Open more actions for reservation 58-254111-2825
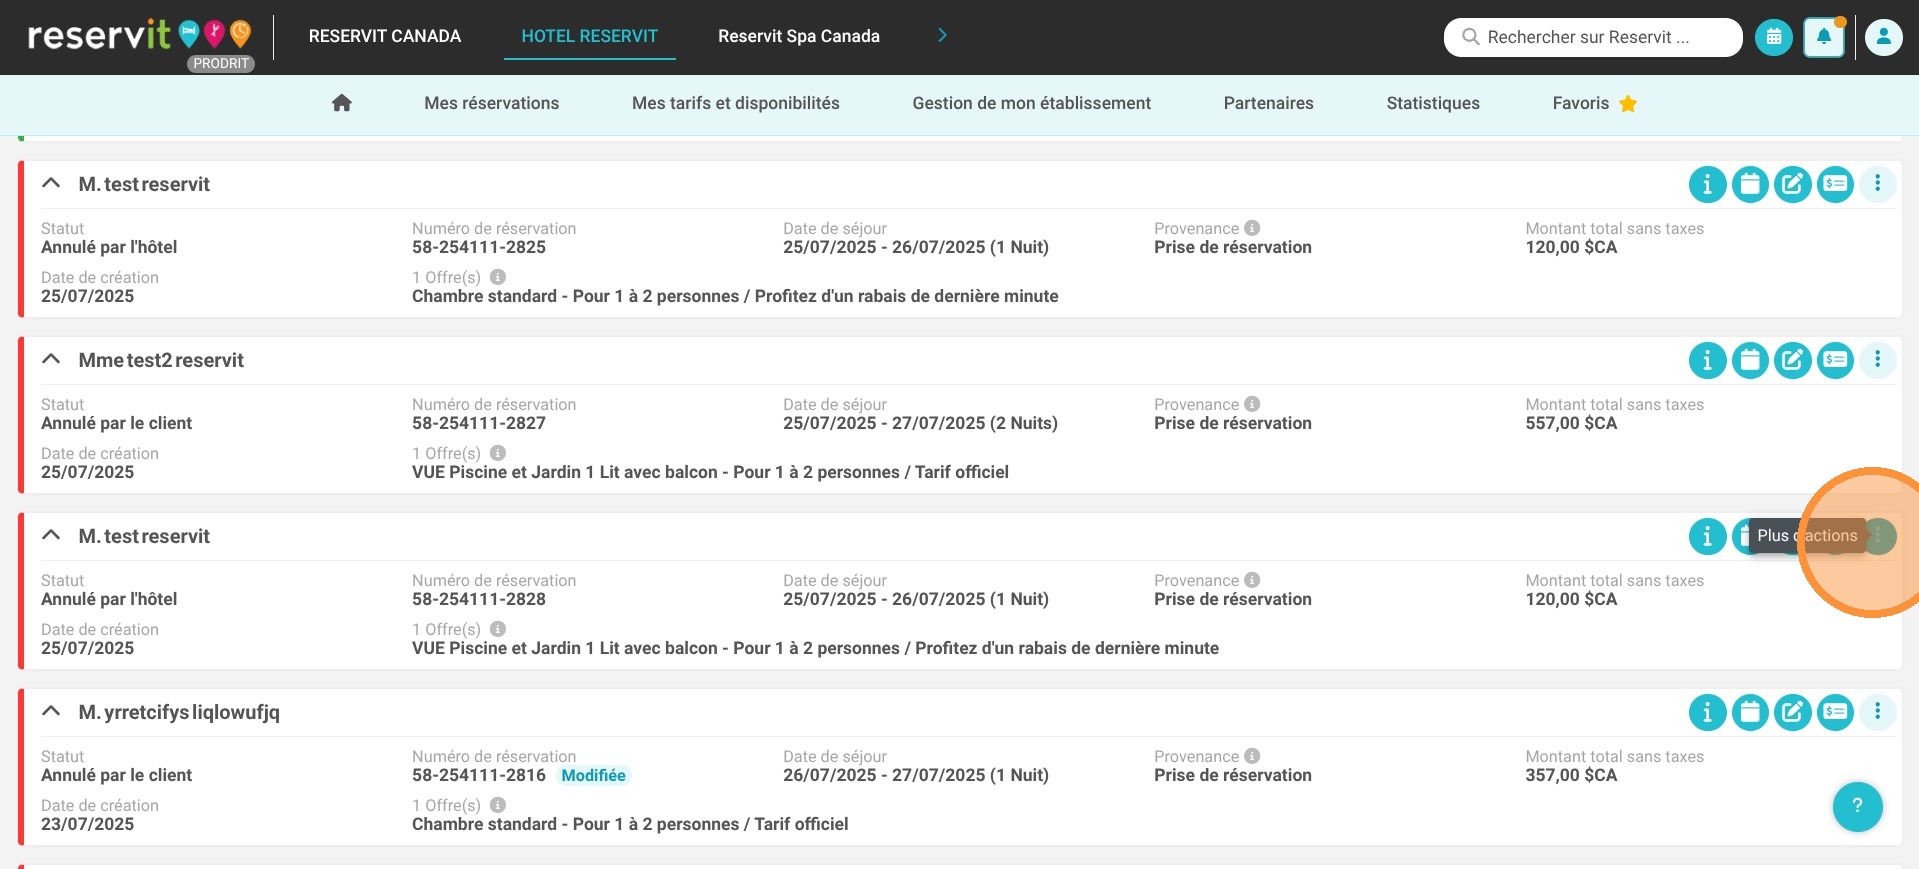The height and width of the screenshot is (869, 1919). [1878, 184]
